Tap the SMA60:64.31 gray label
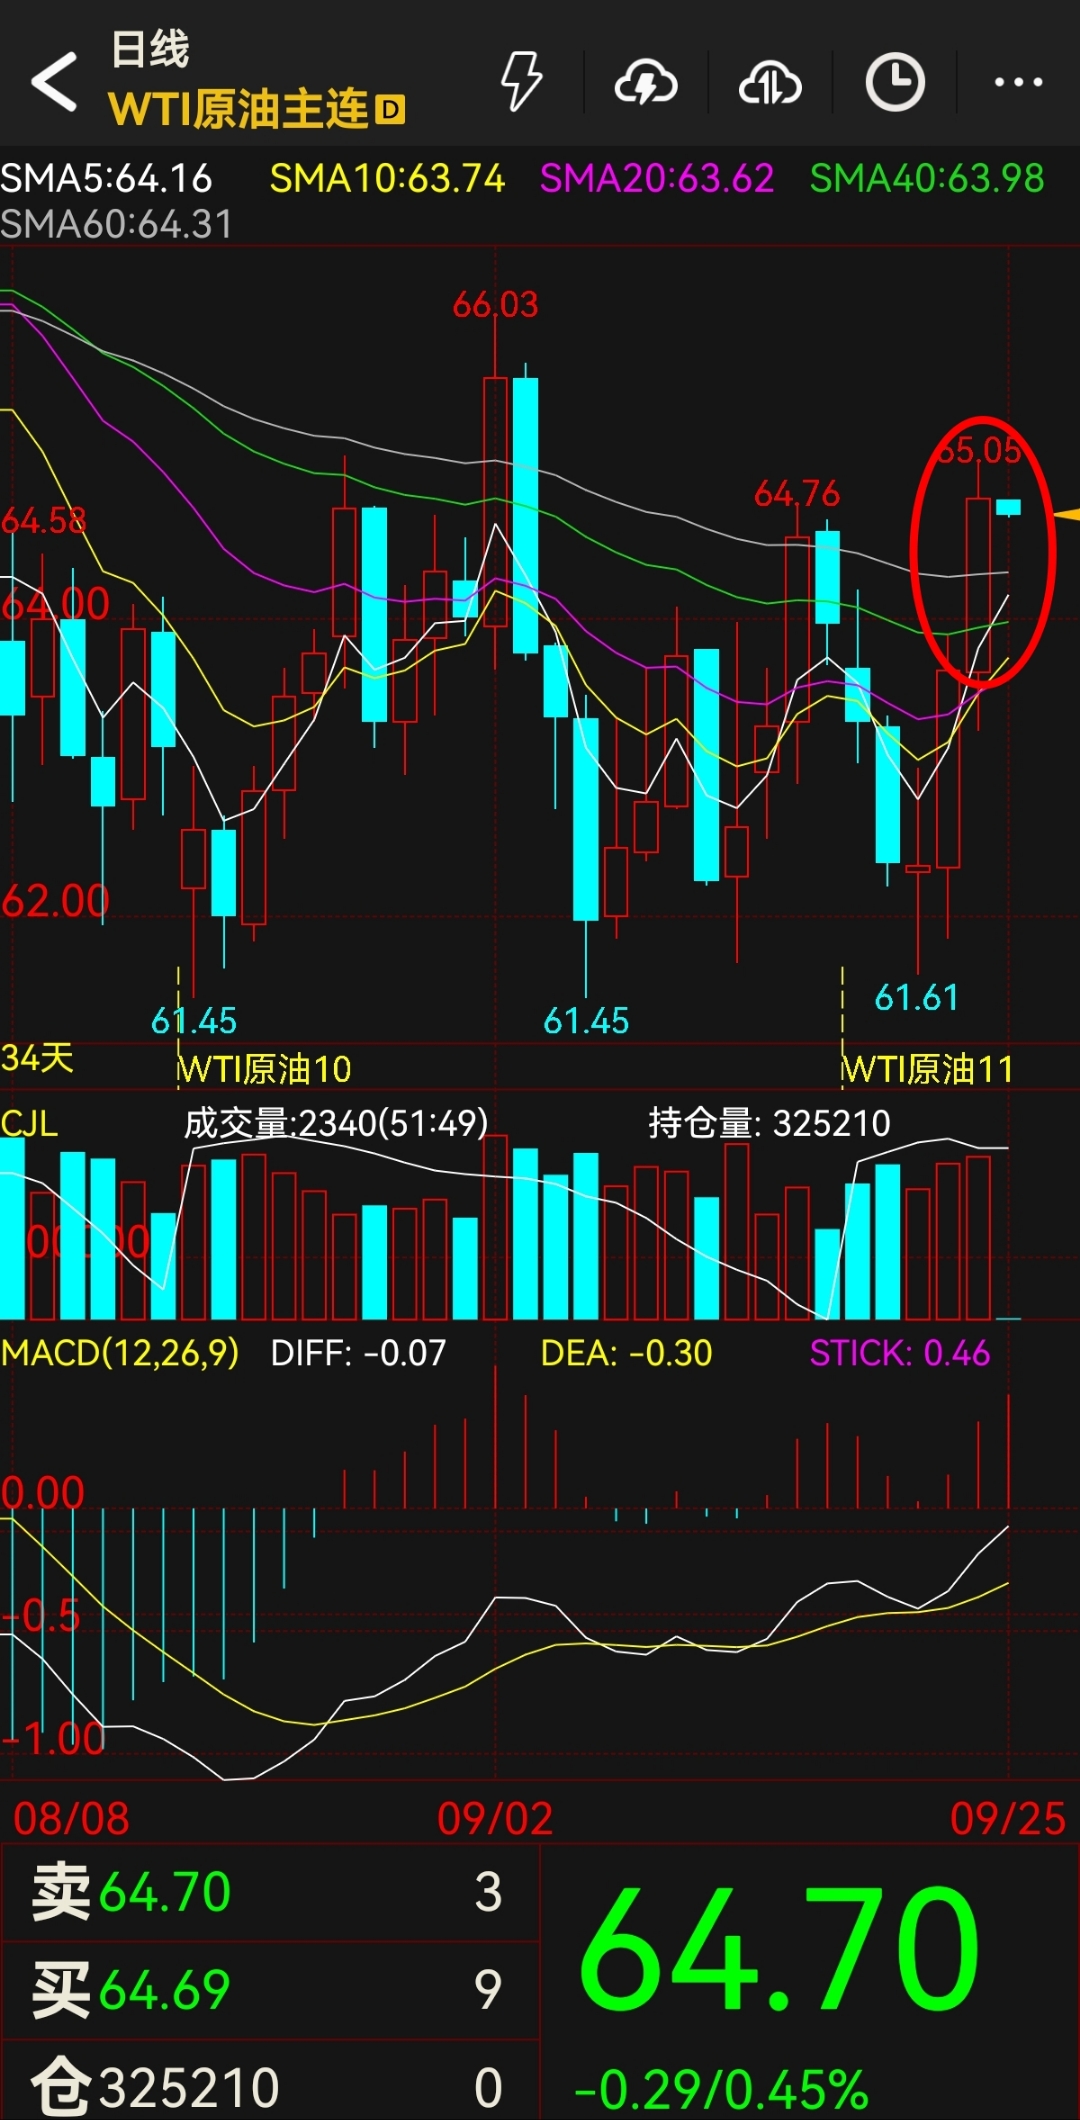This screenshot has width=1080, height=2120. click(117, 225)
